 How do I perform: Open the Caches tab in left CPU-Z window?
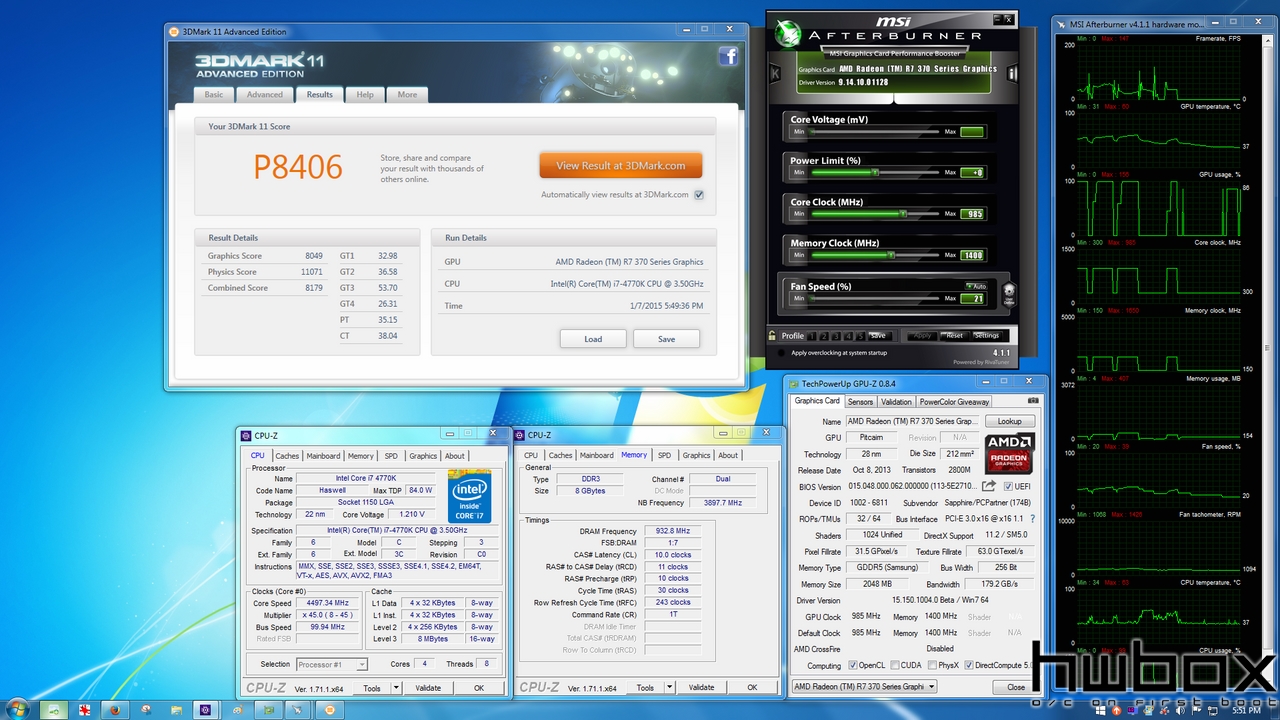(287, 456)
